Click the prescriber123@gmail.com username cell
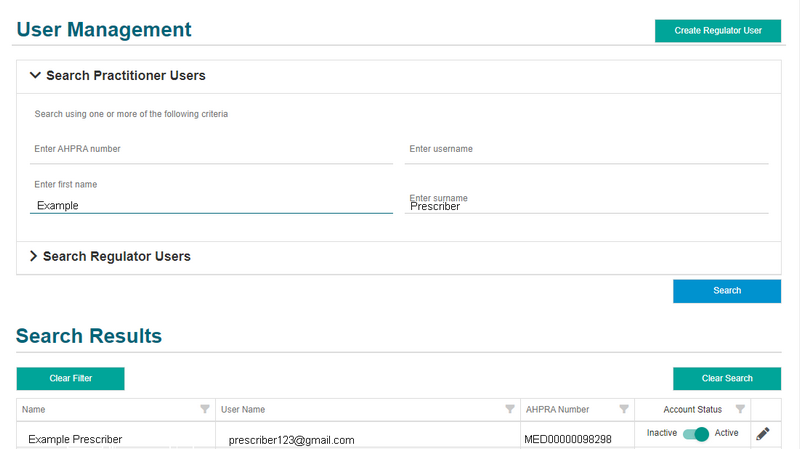Viewport: 800px width, 449px height. [x=291, y=440]
